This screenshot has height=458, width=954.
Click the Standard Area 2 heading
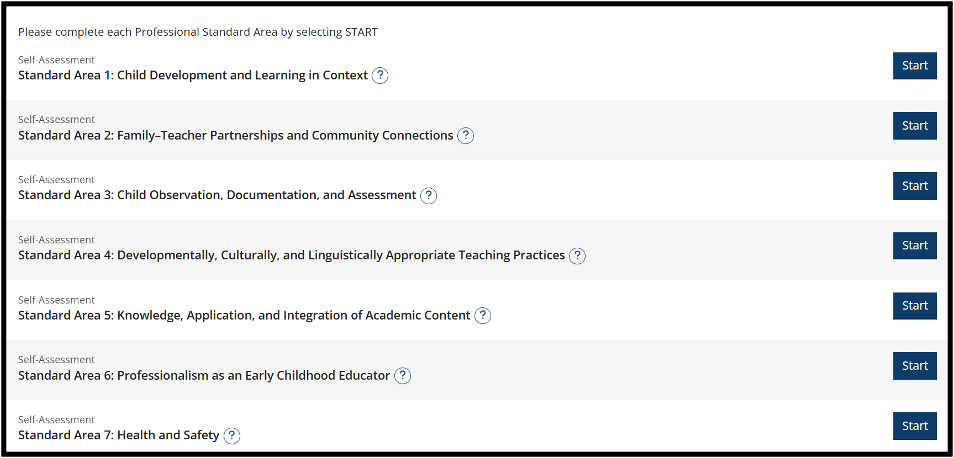tap(235, 135)
